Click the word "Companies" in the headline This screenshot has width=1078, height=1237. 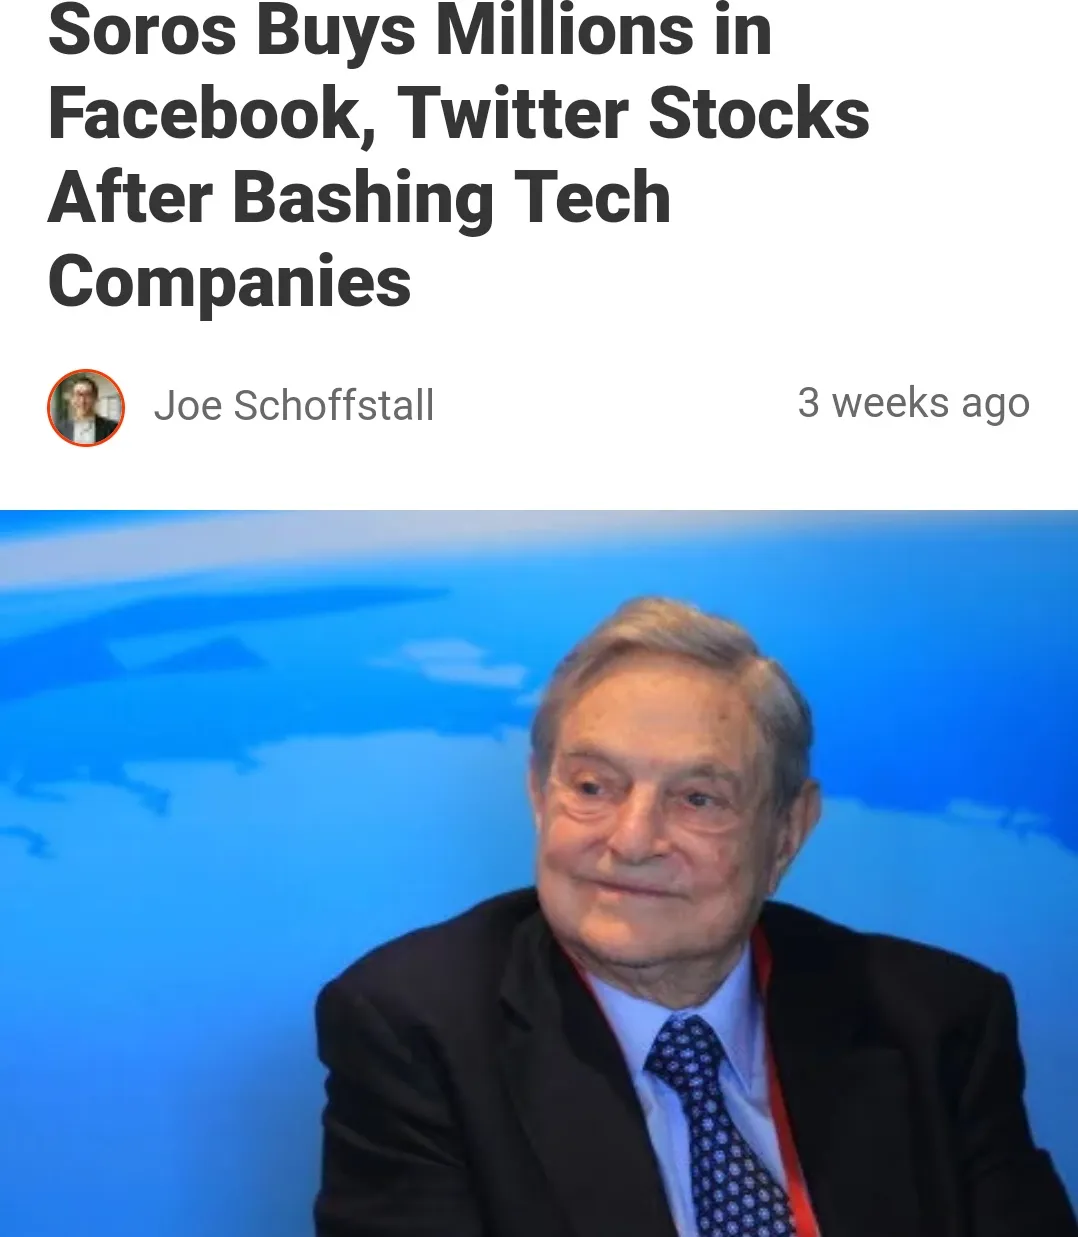(229, 283)
